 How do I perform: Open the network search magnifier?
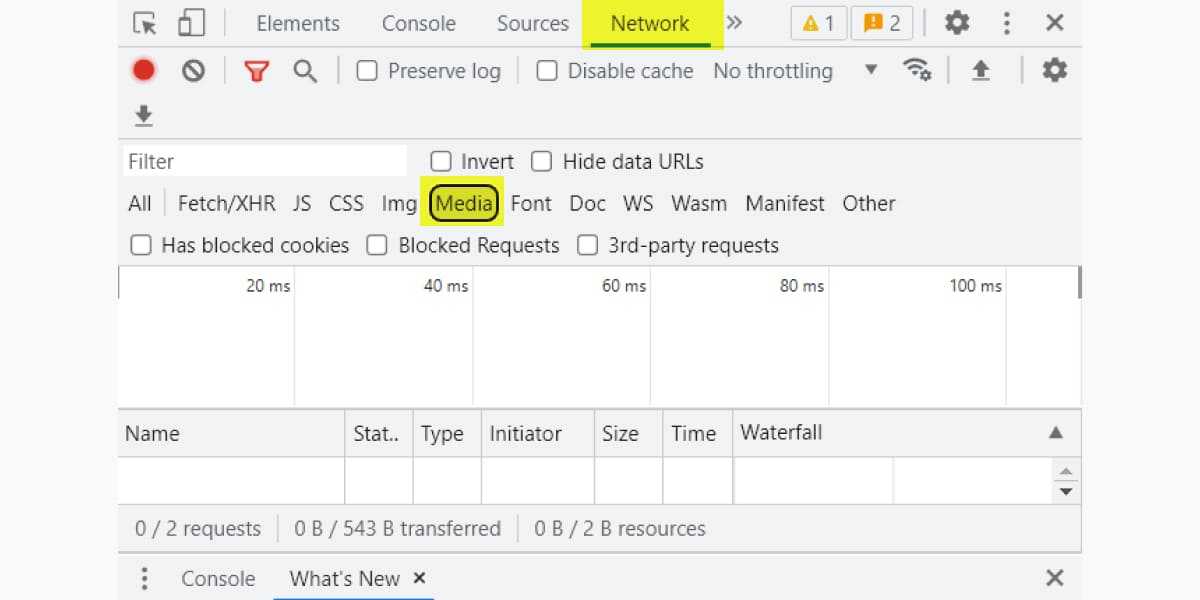[305, 70]
